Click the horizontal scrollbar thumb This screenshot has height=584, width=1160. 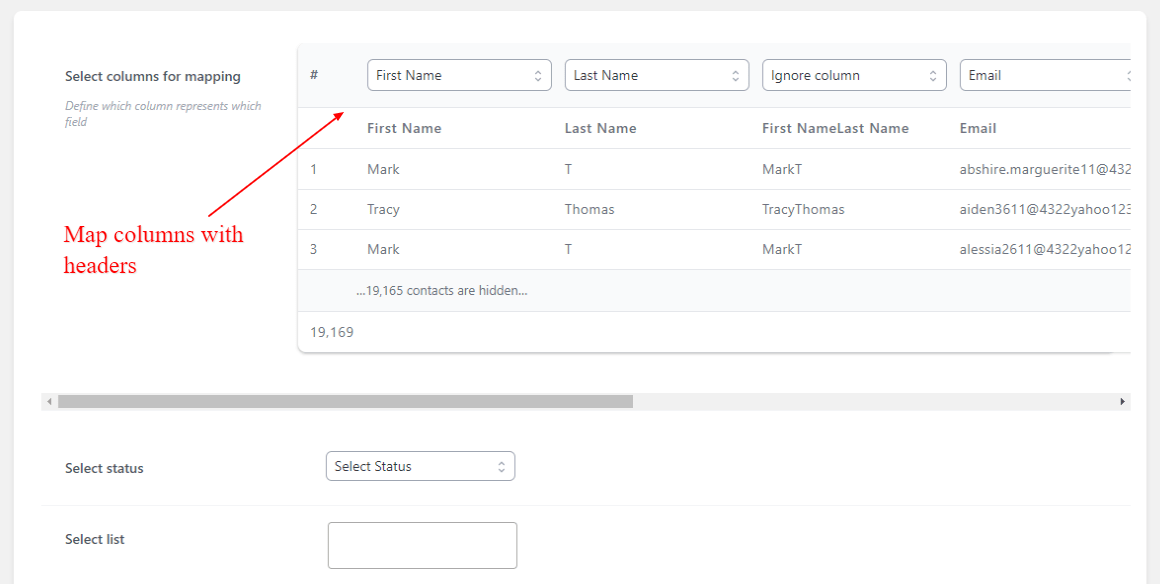point(345,401)
